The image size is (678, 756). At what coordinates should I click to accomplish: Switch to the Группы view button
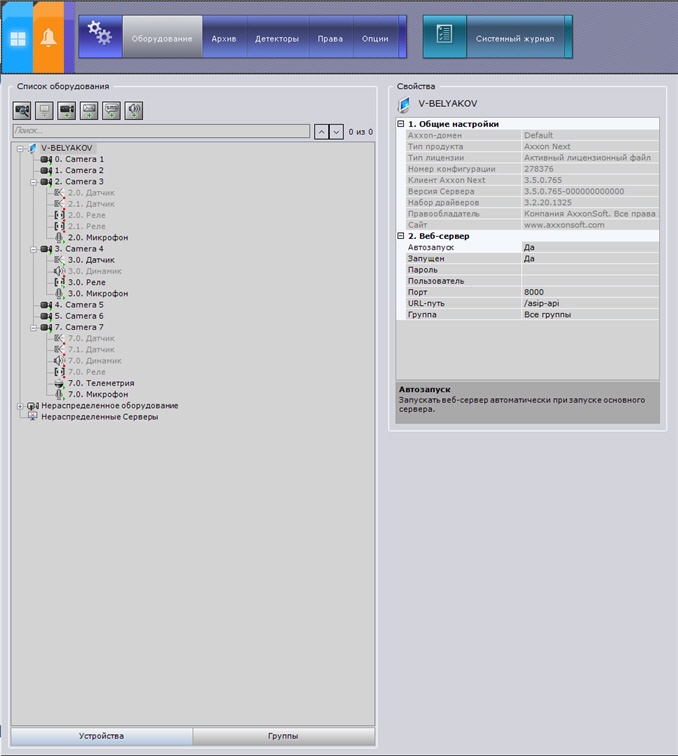tap(283, 736)
